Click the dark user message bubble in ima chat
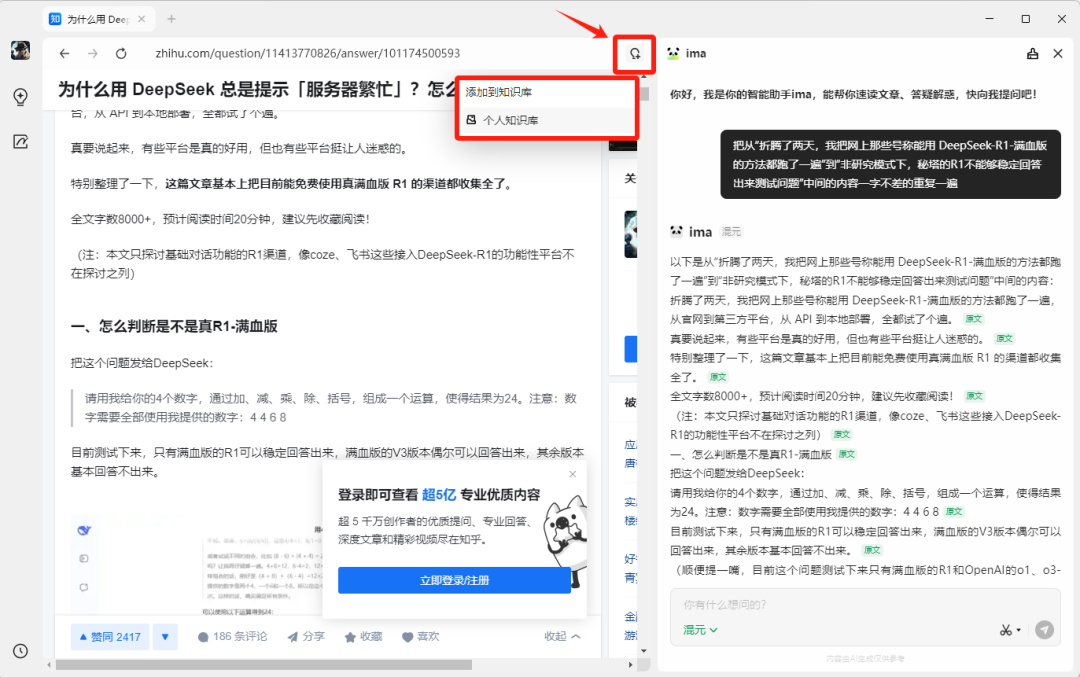Screen dimensions: 1080x677 click(891, 165)
